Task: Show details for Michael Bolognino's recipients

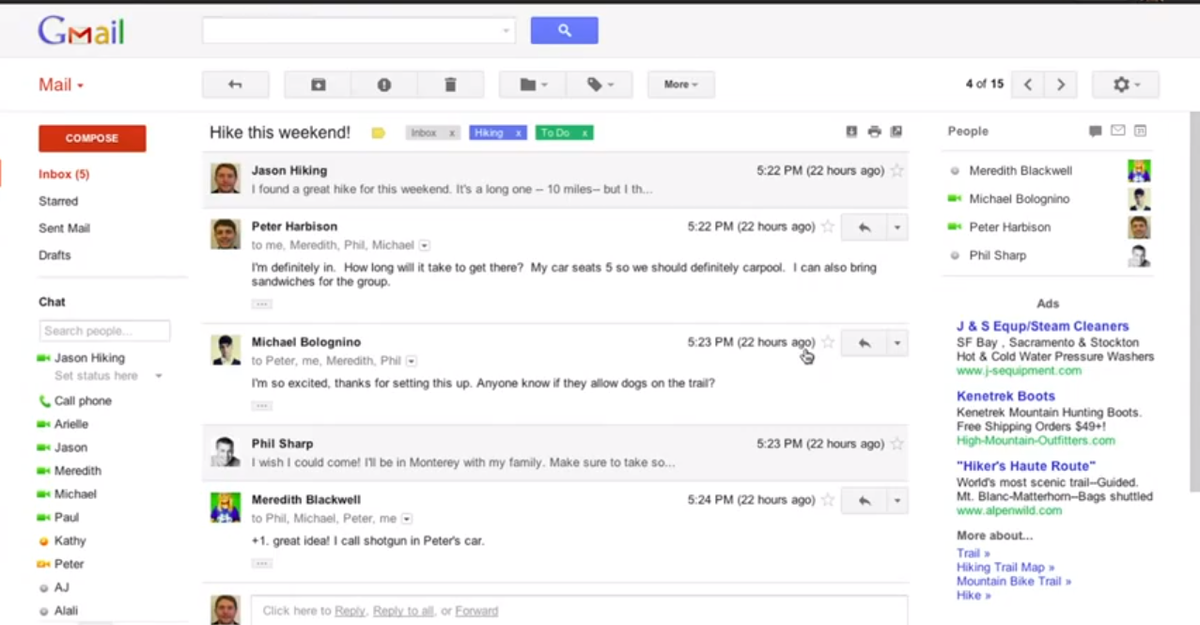Action: [x=411, y=361]
